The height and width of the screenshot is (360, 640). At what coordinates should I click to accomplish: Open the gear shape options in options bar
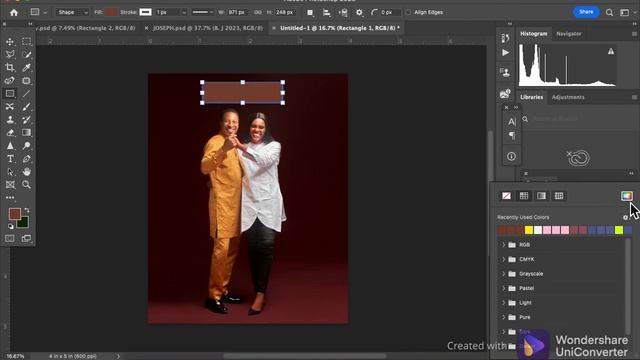pos(359,13)
